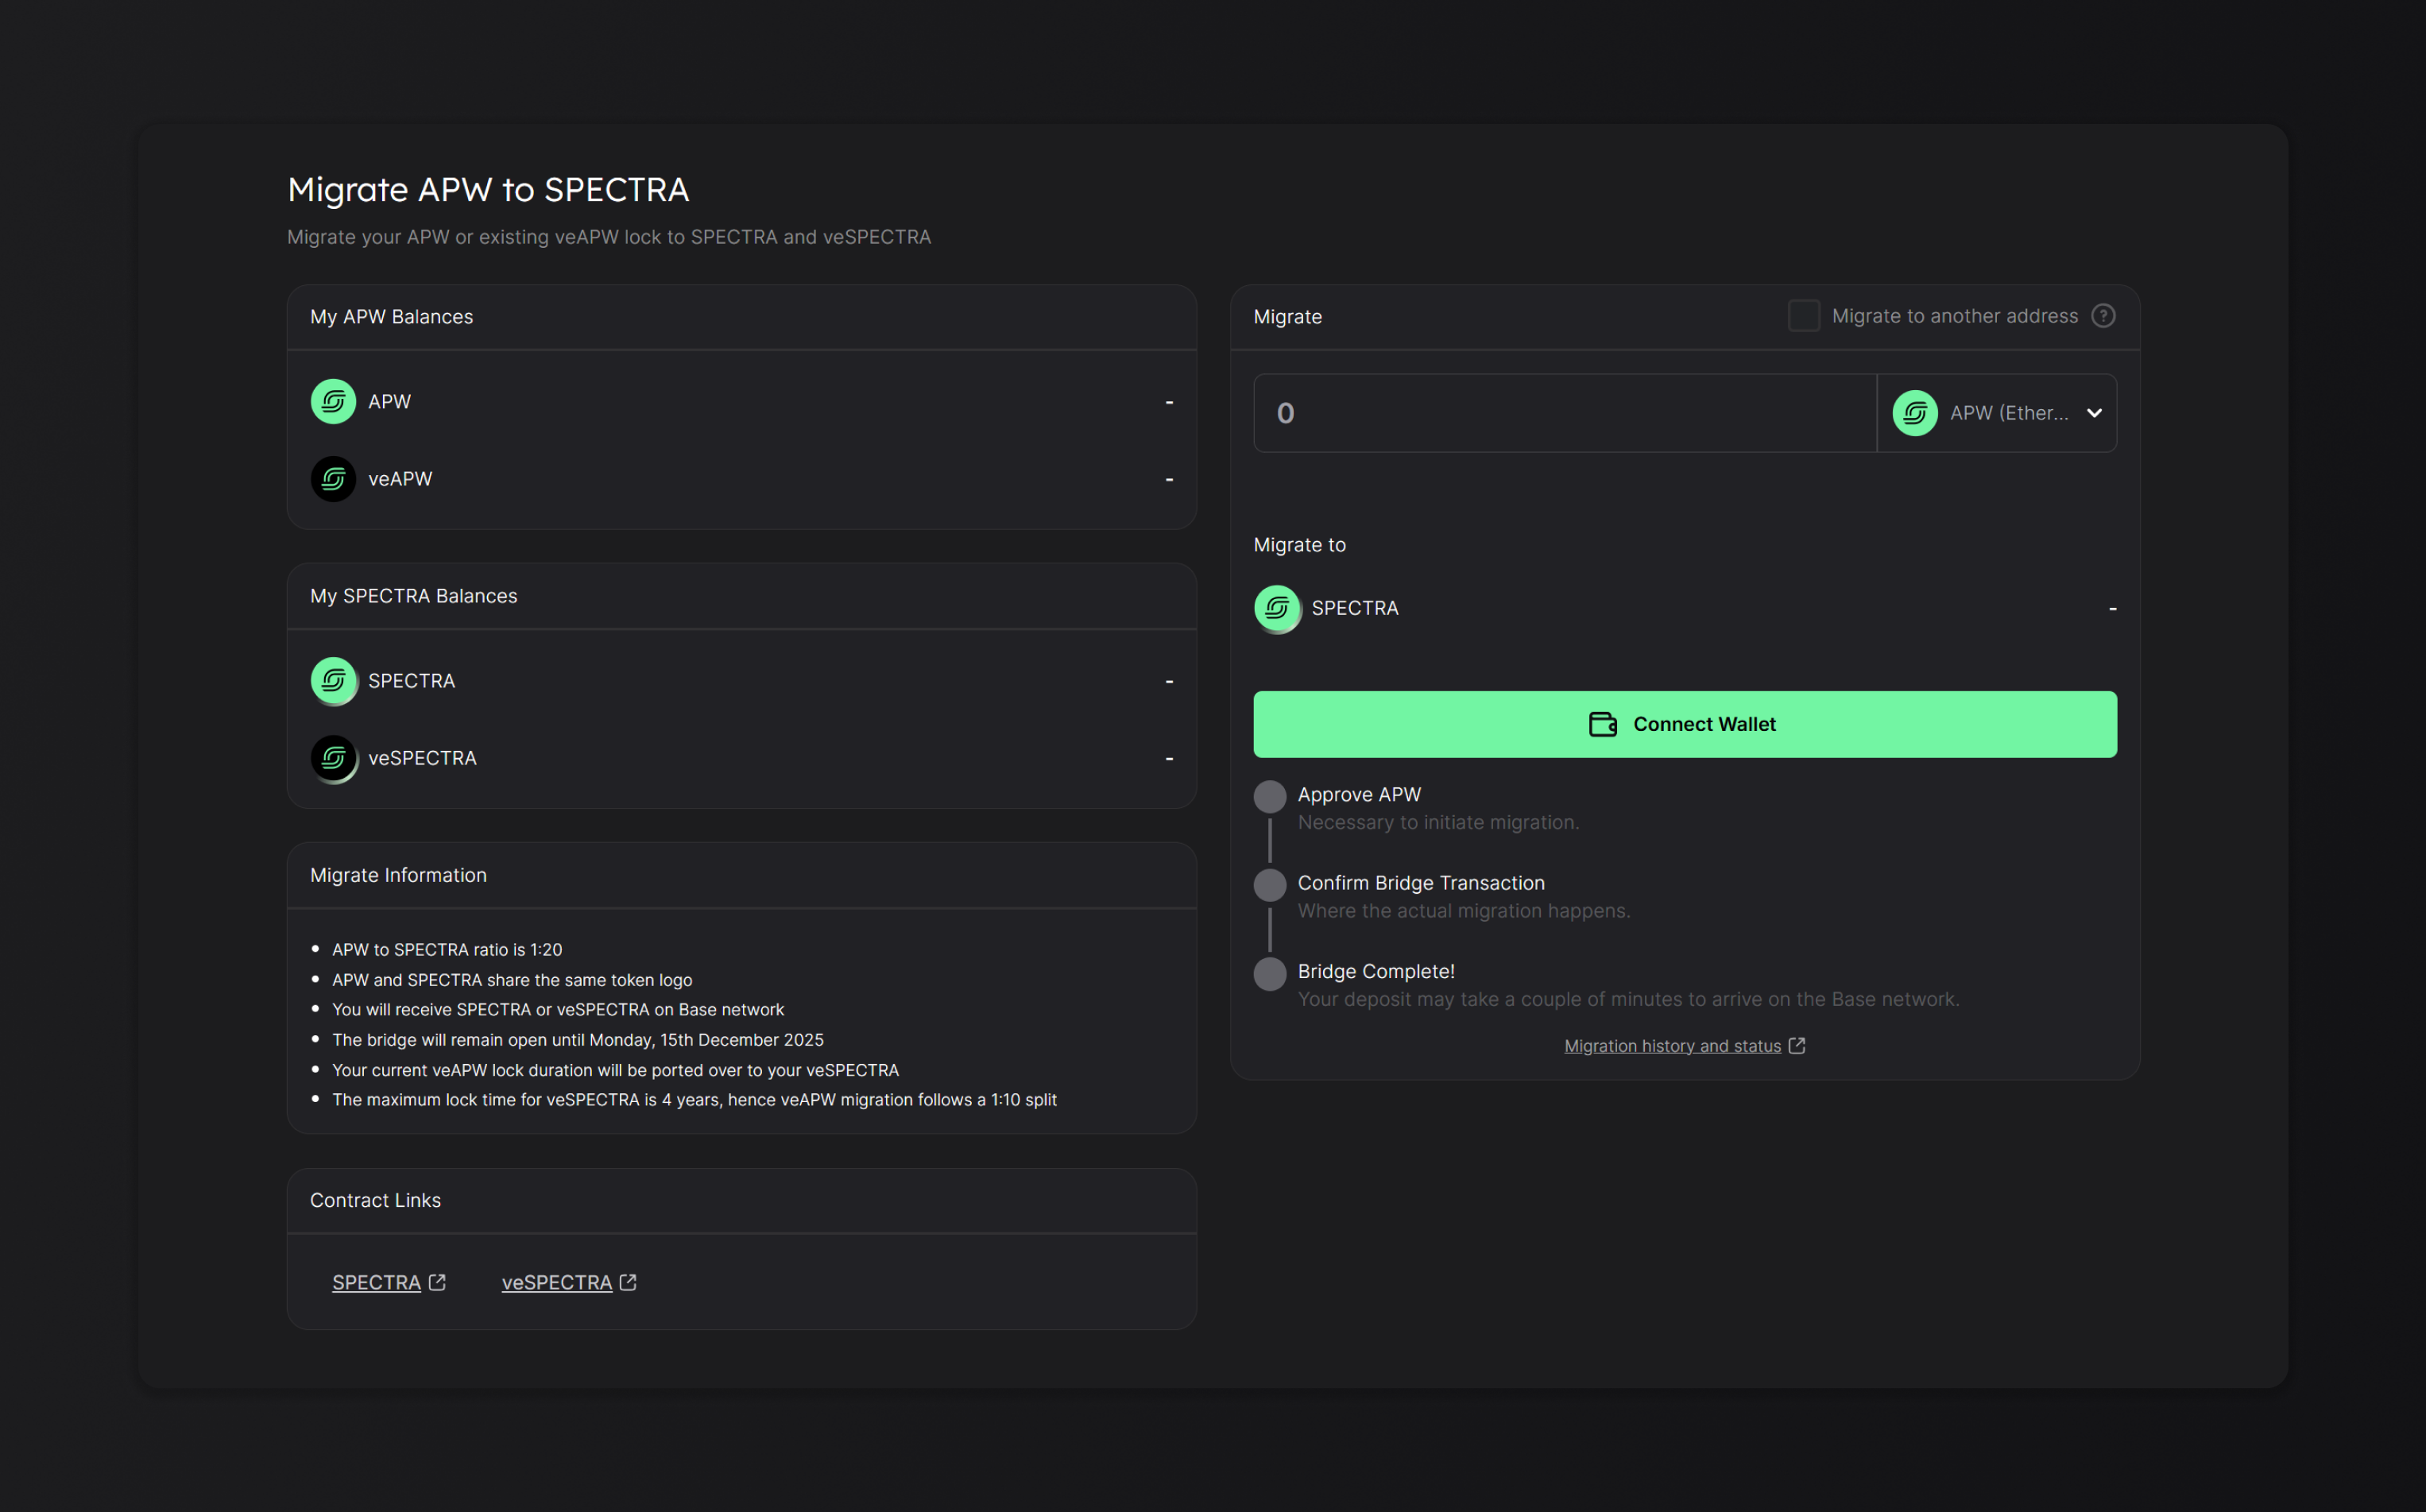Click help icon beside Migrate to another address
Image resolution: width=2426 pixels, height=1512 pixels.
pos(2103,316)
